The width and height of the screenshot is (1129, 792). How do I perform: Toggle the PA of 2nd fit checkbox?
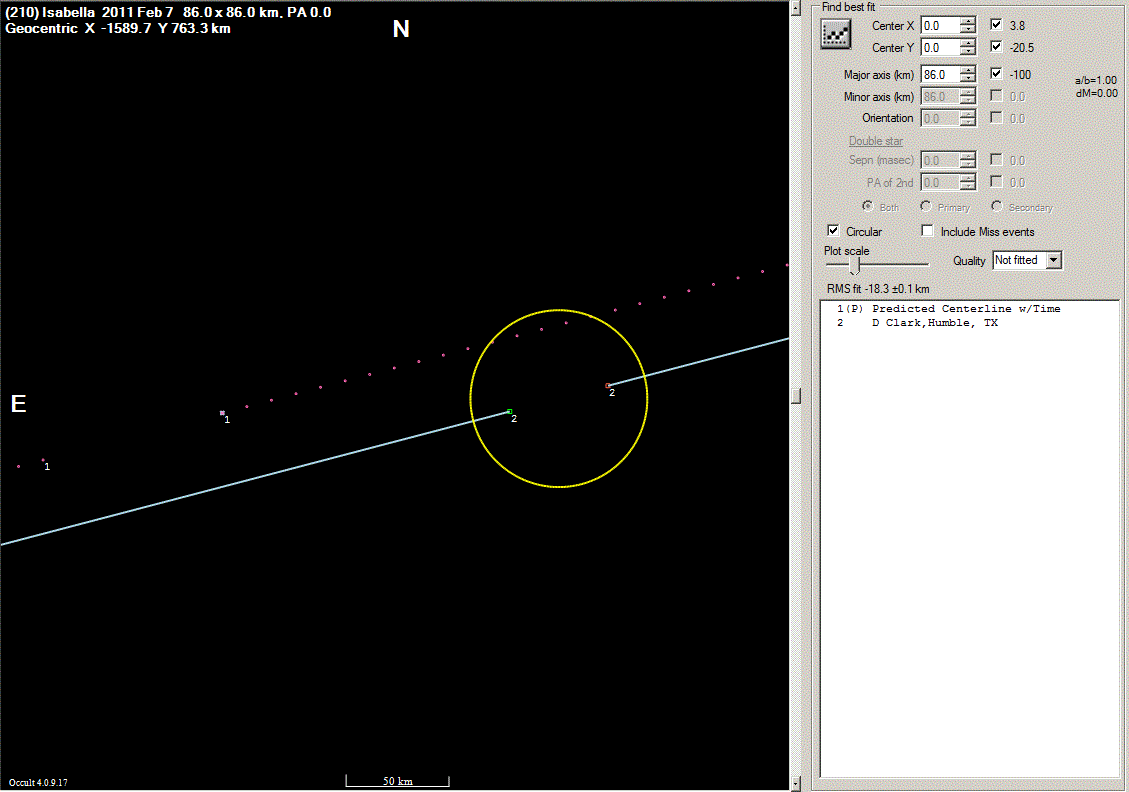coord(996,182)
